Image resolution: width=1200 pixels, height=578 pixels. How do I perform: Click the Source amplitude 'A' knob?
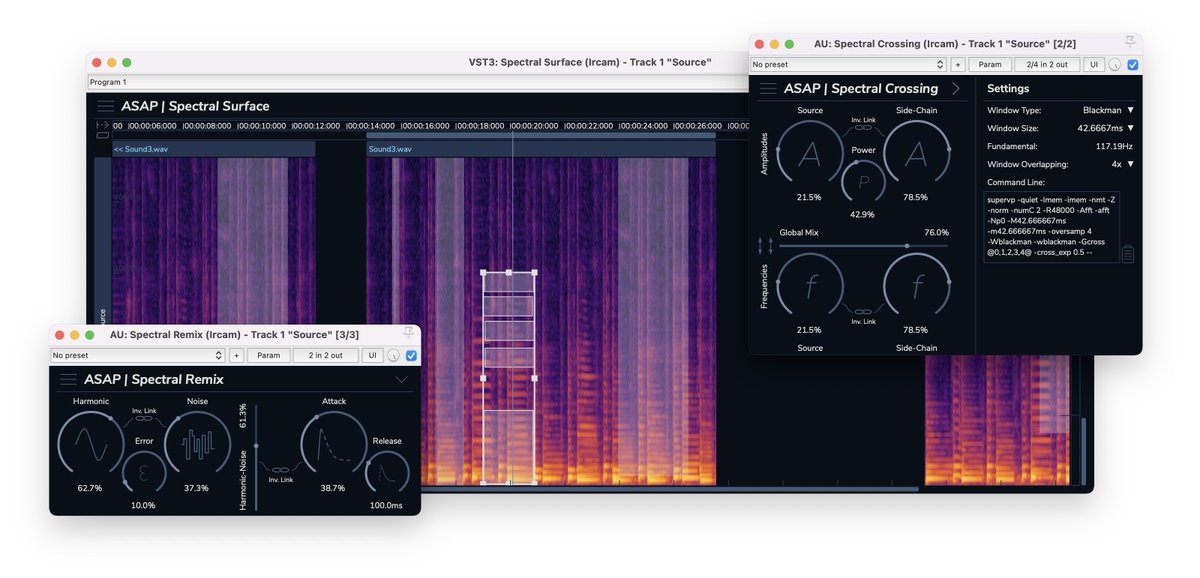click(x=810, y=154)
